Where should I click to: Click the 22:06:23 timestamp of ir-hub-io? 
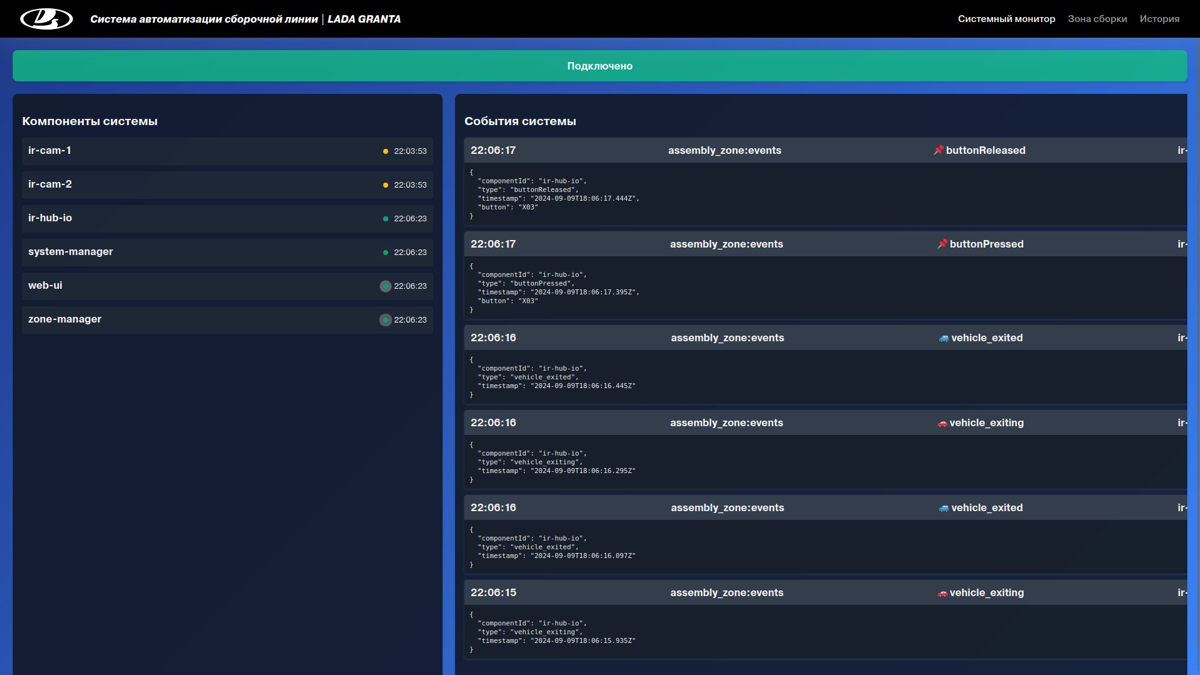(x=410, y=219)
